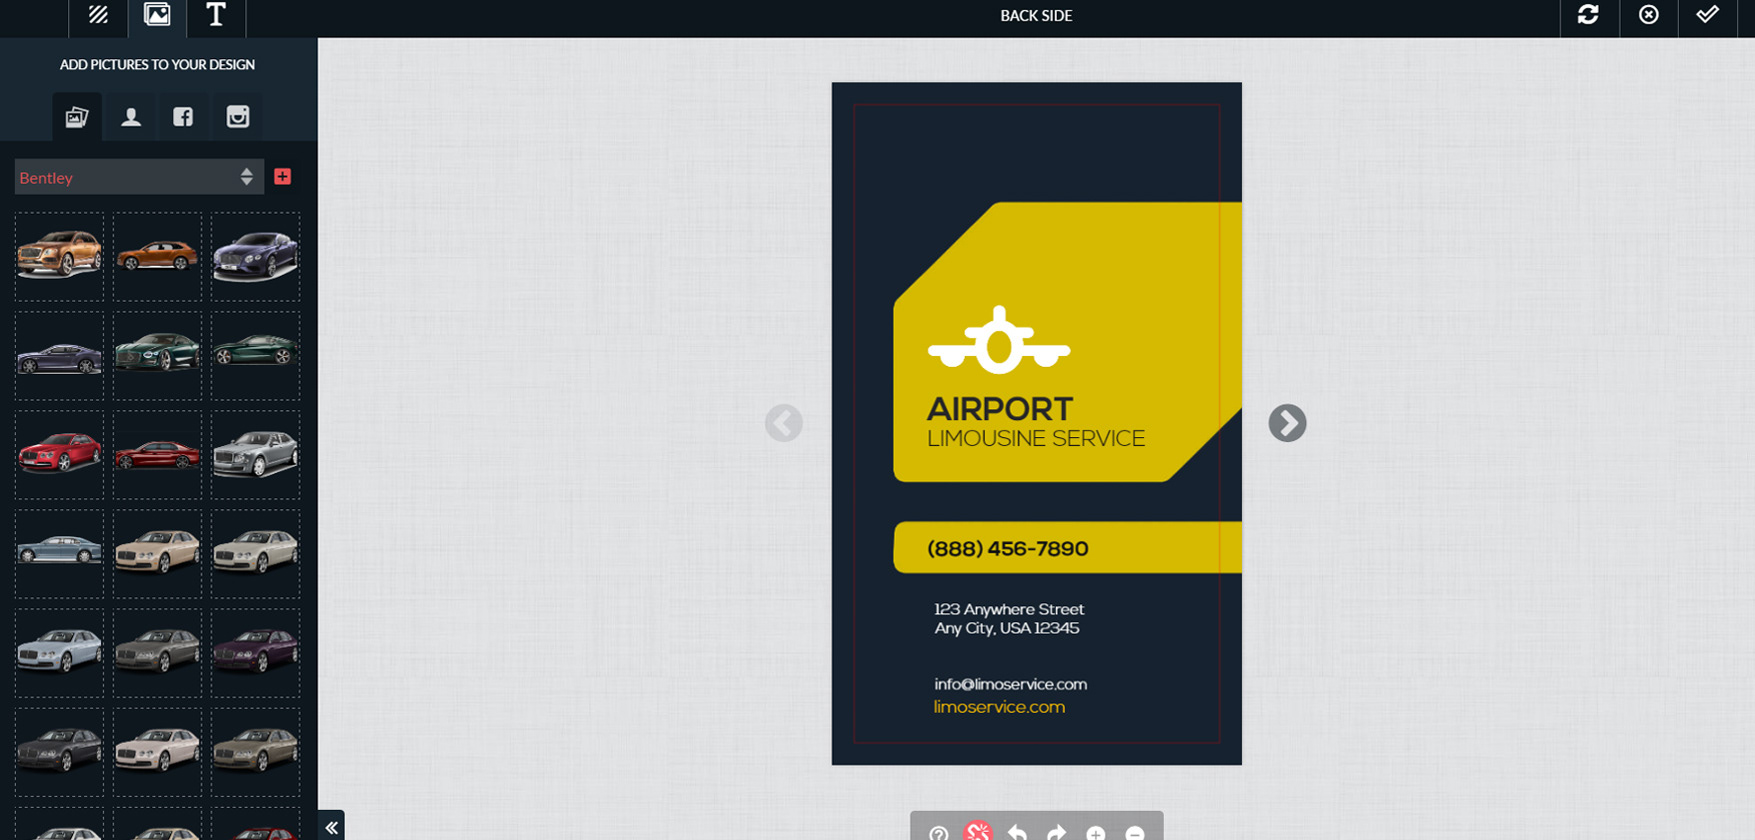
Task: Add the red Bentley front-angled thumbnail
Action: [x=59, y=455]
